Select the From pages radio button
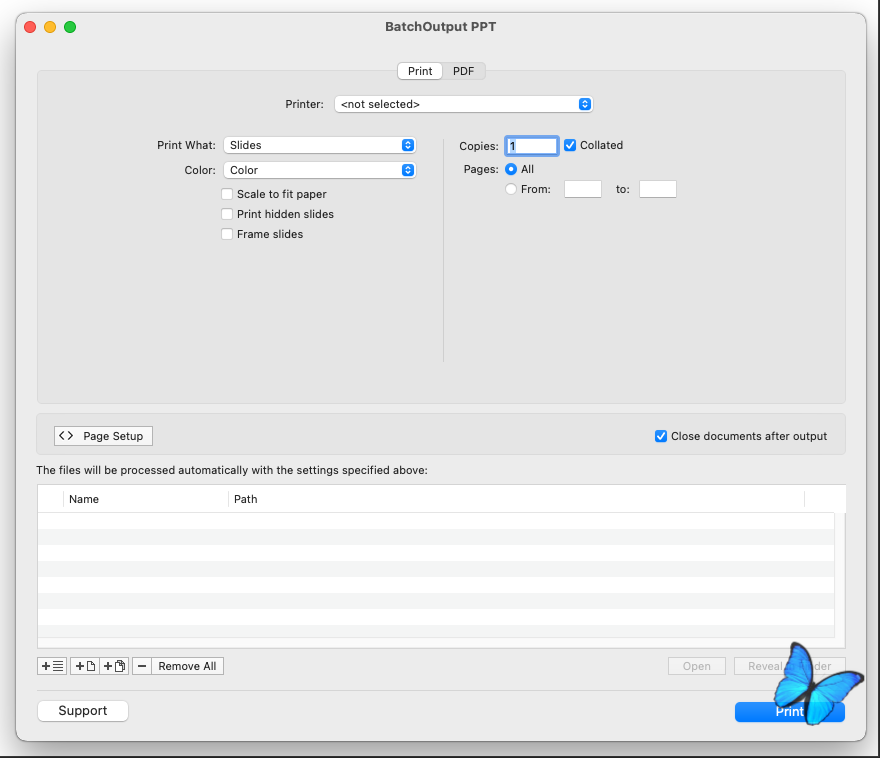880x758 pixels. [511, 189]
